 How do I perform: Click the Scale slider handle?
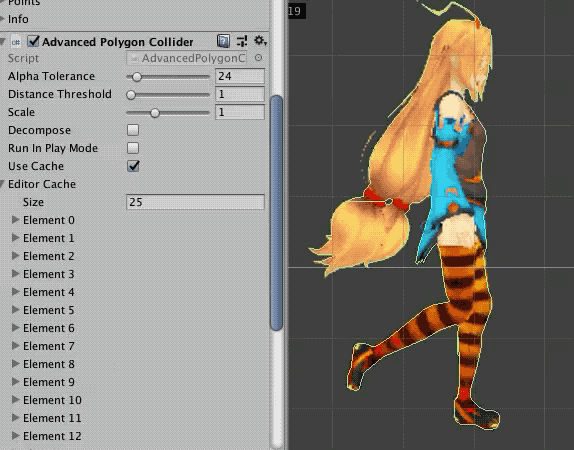tap(155, 112)
